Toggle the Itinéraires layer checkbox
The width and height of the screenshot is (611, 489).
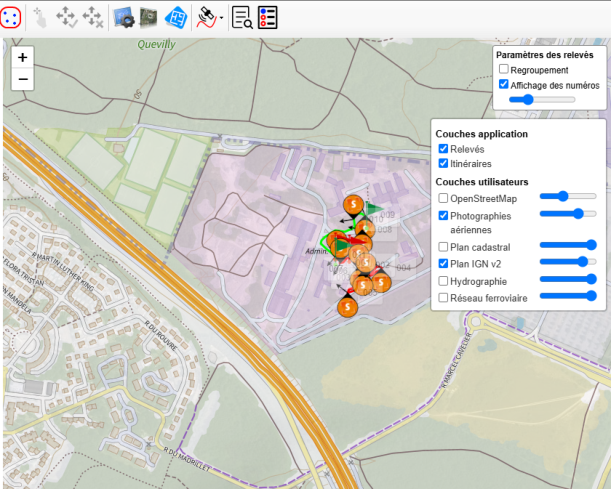click(x=444, y=163)
